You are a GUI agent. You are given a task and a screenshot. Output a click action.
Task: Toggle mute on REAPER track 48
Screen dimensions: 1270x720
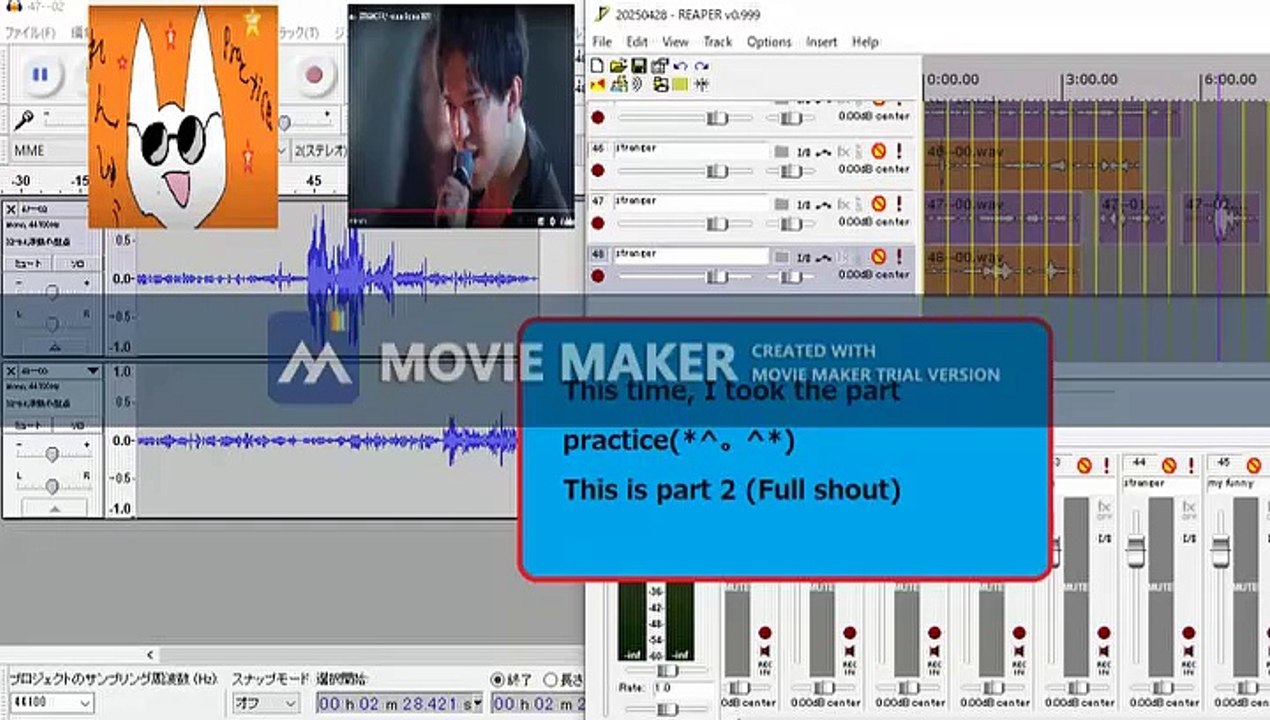(x=878, y=257)
